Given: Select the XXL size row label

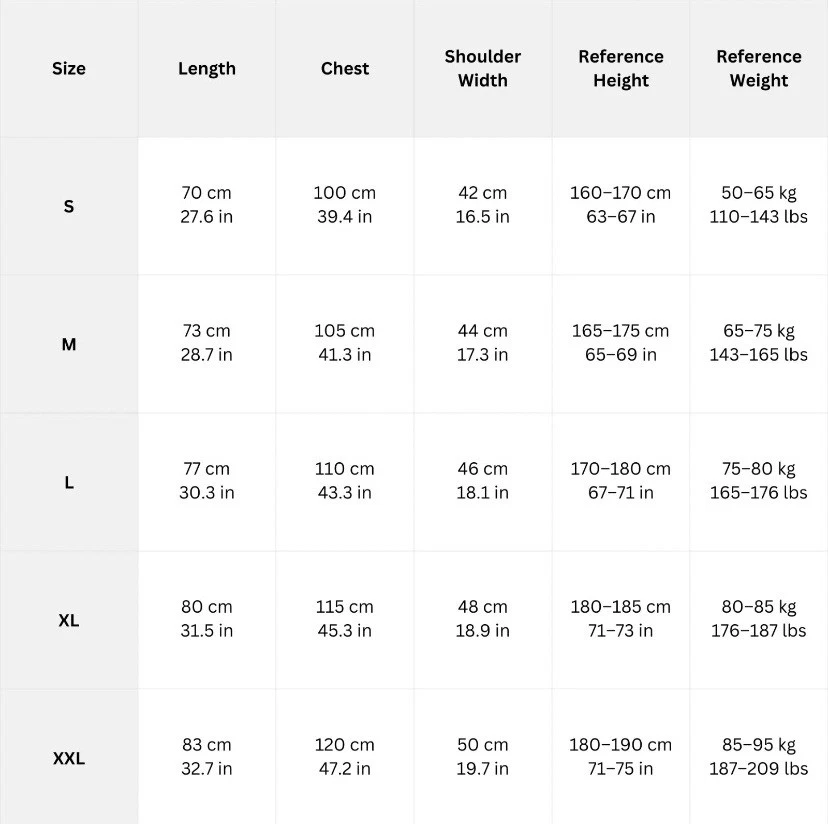Looking at the screenshot, I should 69,758.
